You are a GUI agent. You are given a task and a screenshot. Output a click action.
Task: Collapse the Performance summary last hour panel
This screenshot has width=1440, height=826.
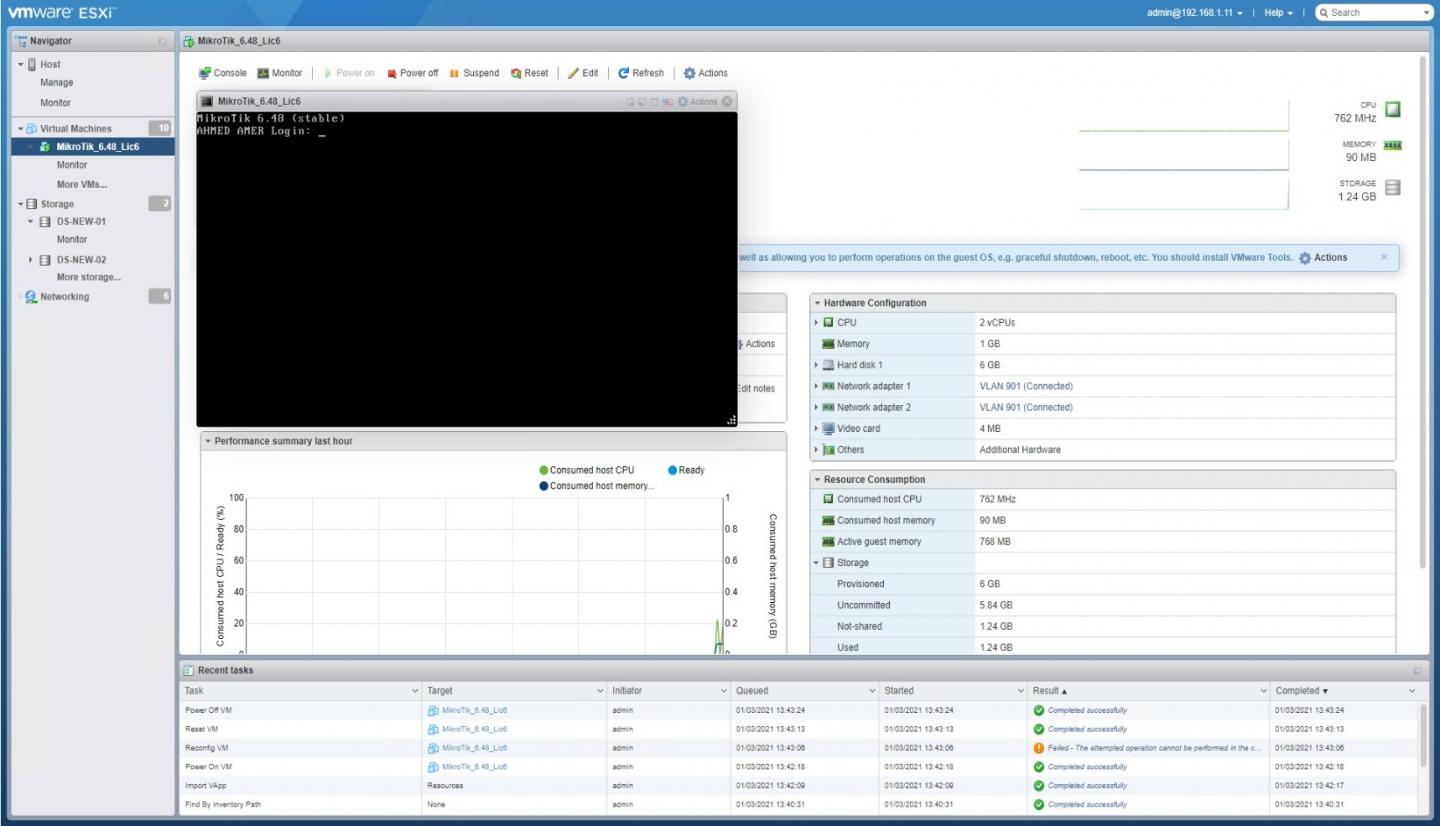click(208, 441)
